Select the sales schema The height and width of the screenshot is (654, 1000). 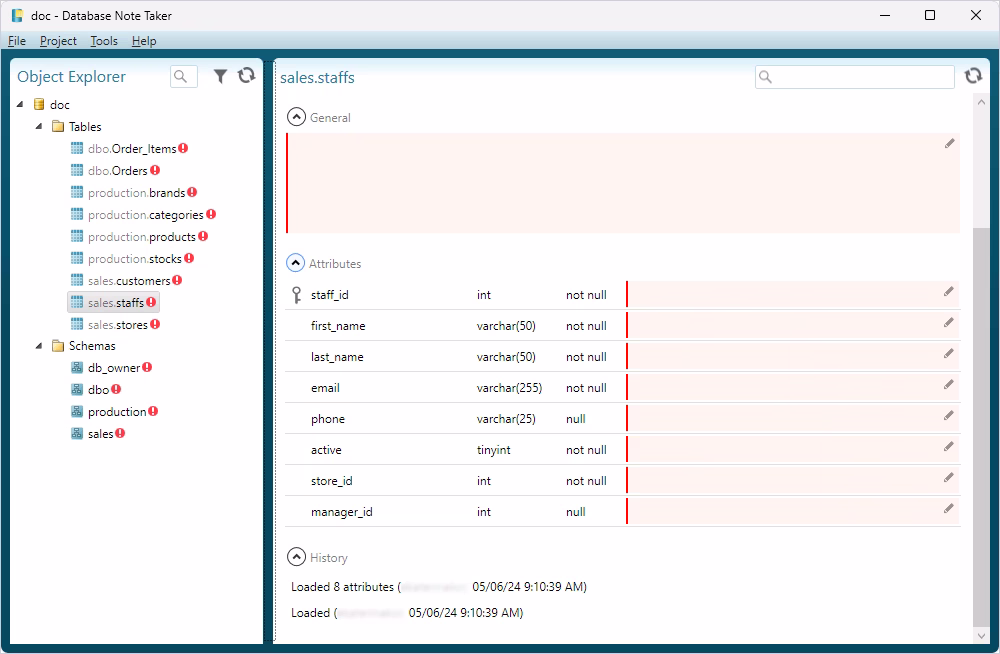pyautogui.click(x=101, y=434)
